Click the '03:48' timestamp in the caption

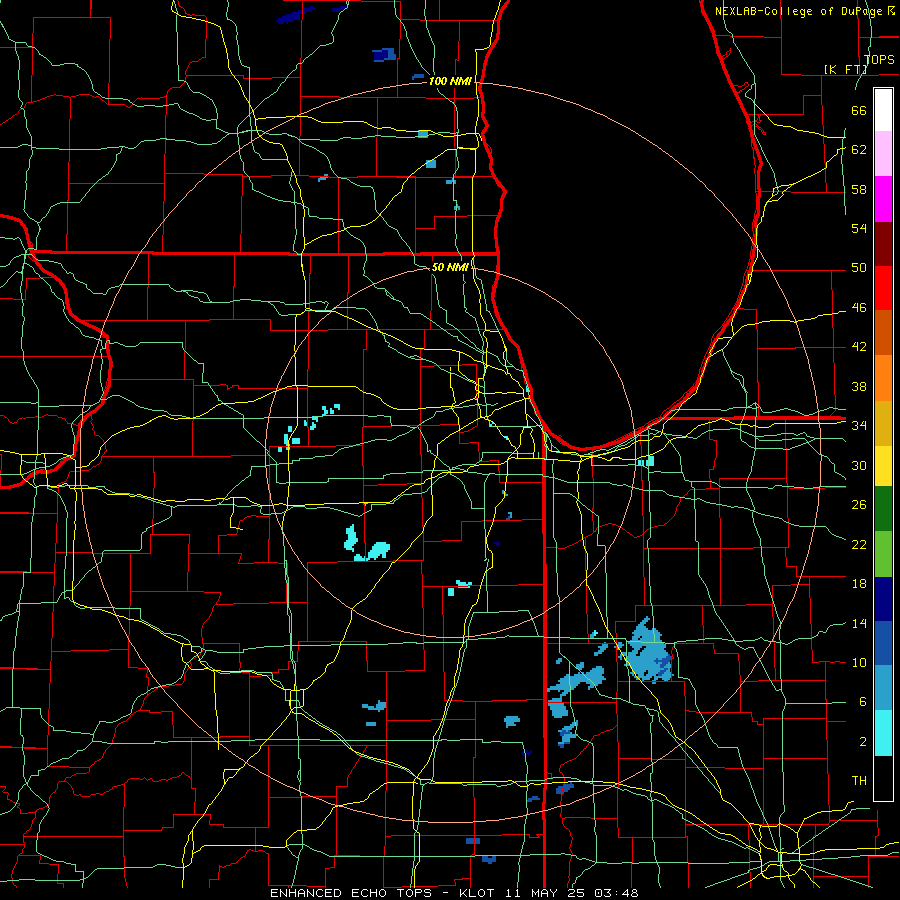[616, 893]
